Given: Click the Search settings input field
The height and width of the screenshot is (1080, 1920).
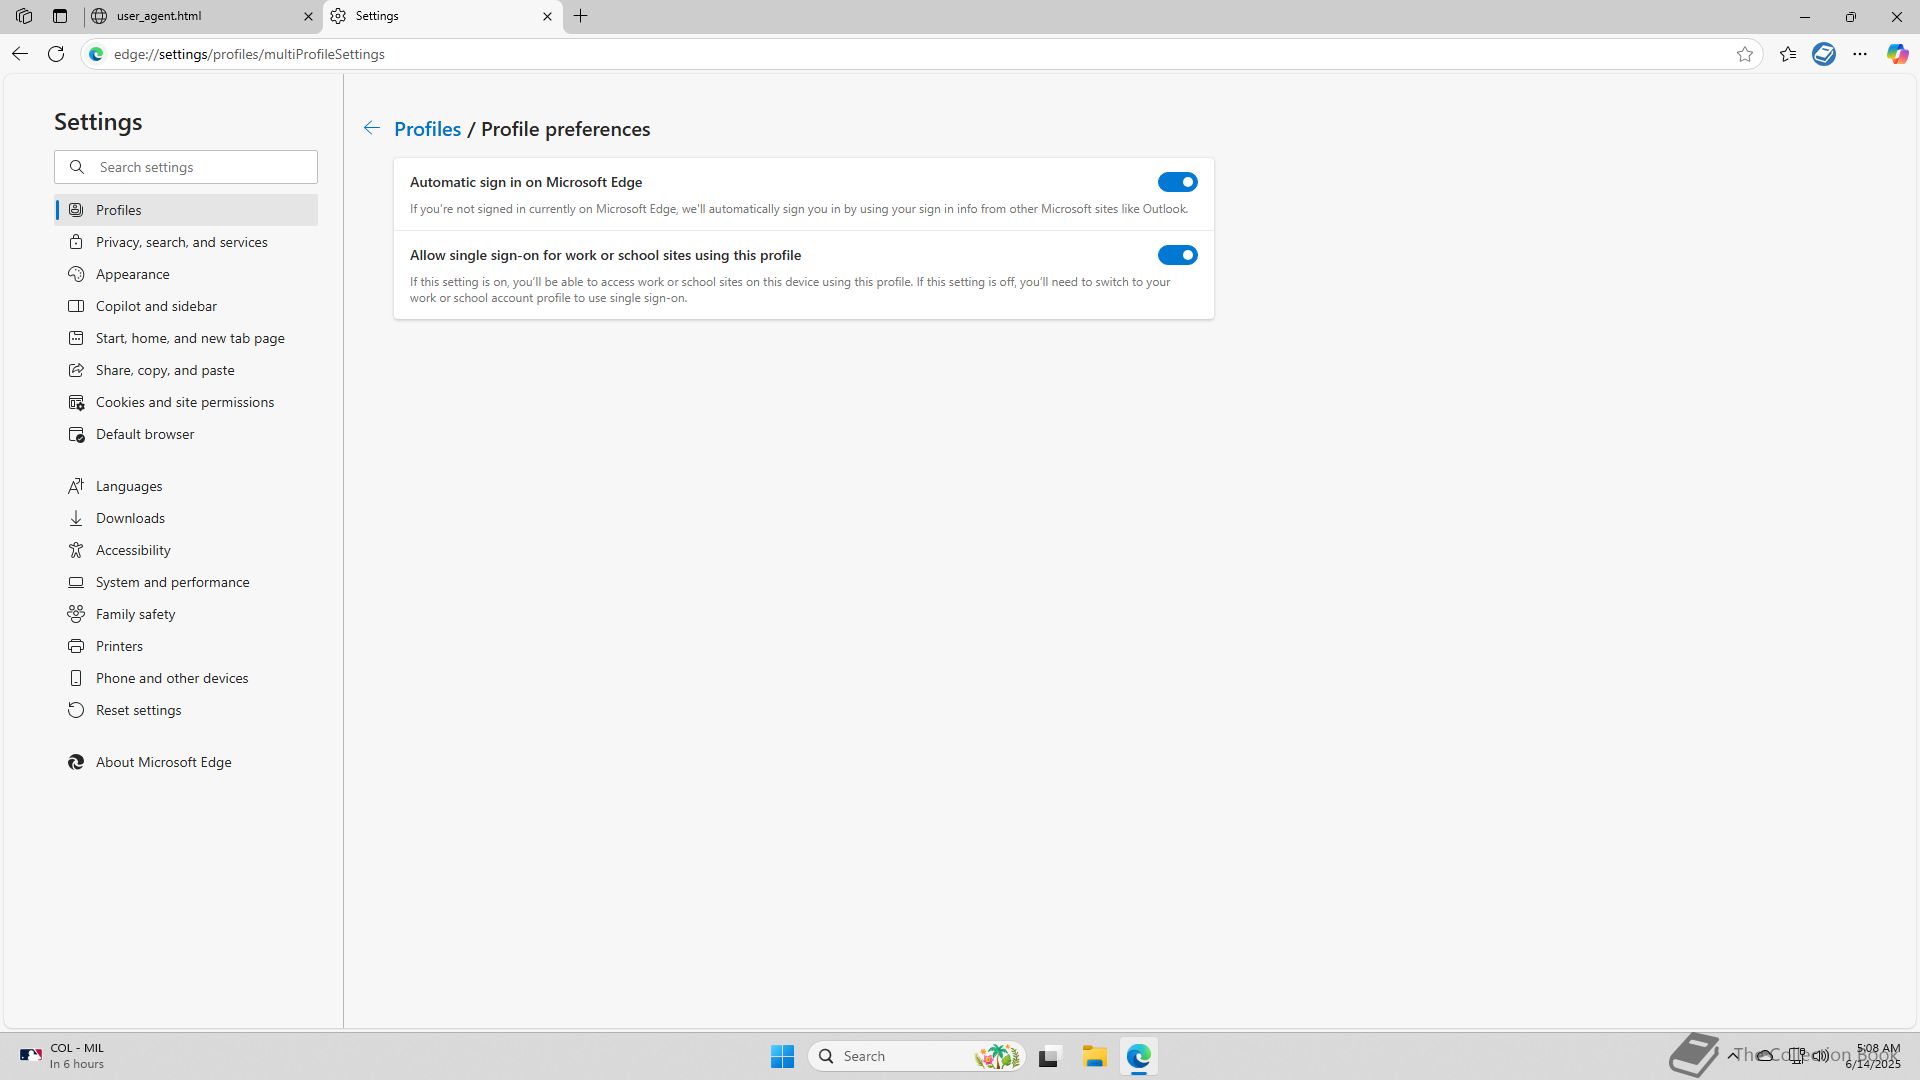Looking at the screenshot, I should pos(200,167).
